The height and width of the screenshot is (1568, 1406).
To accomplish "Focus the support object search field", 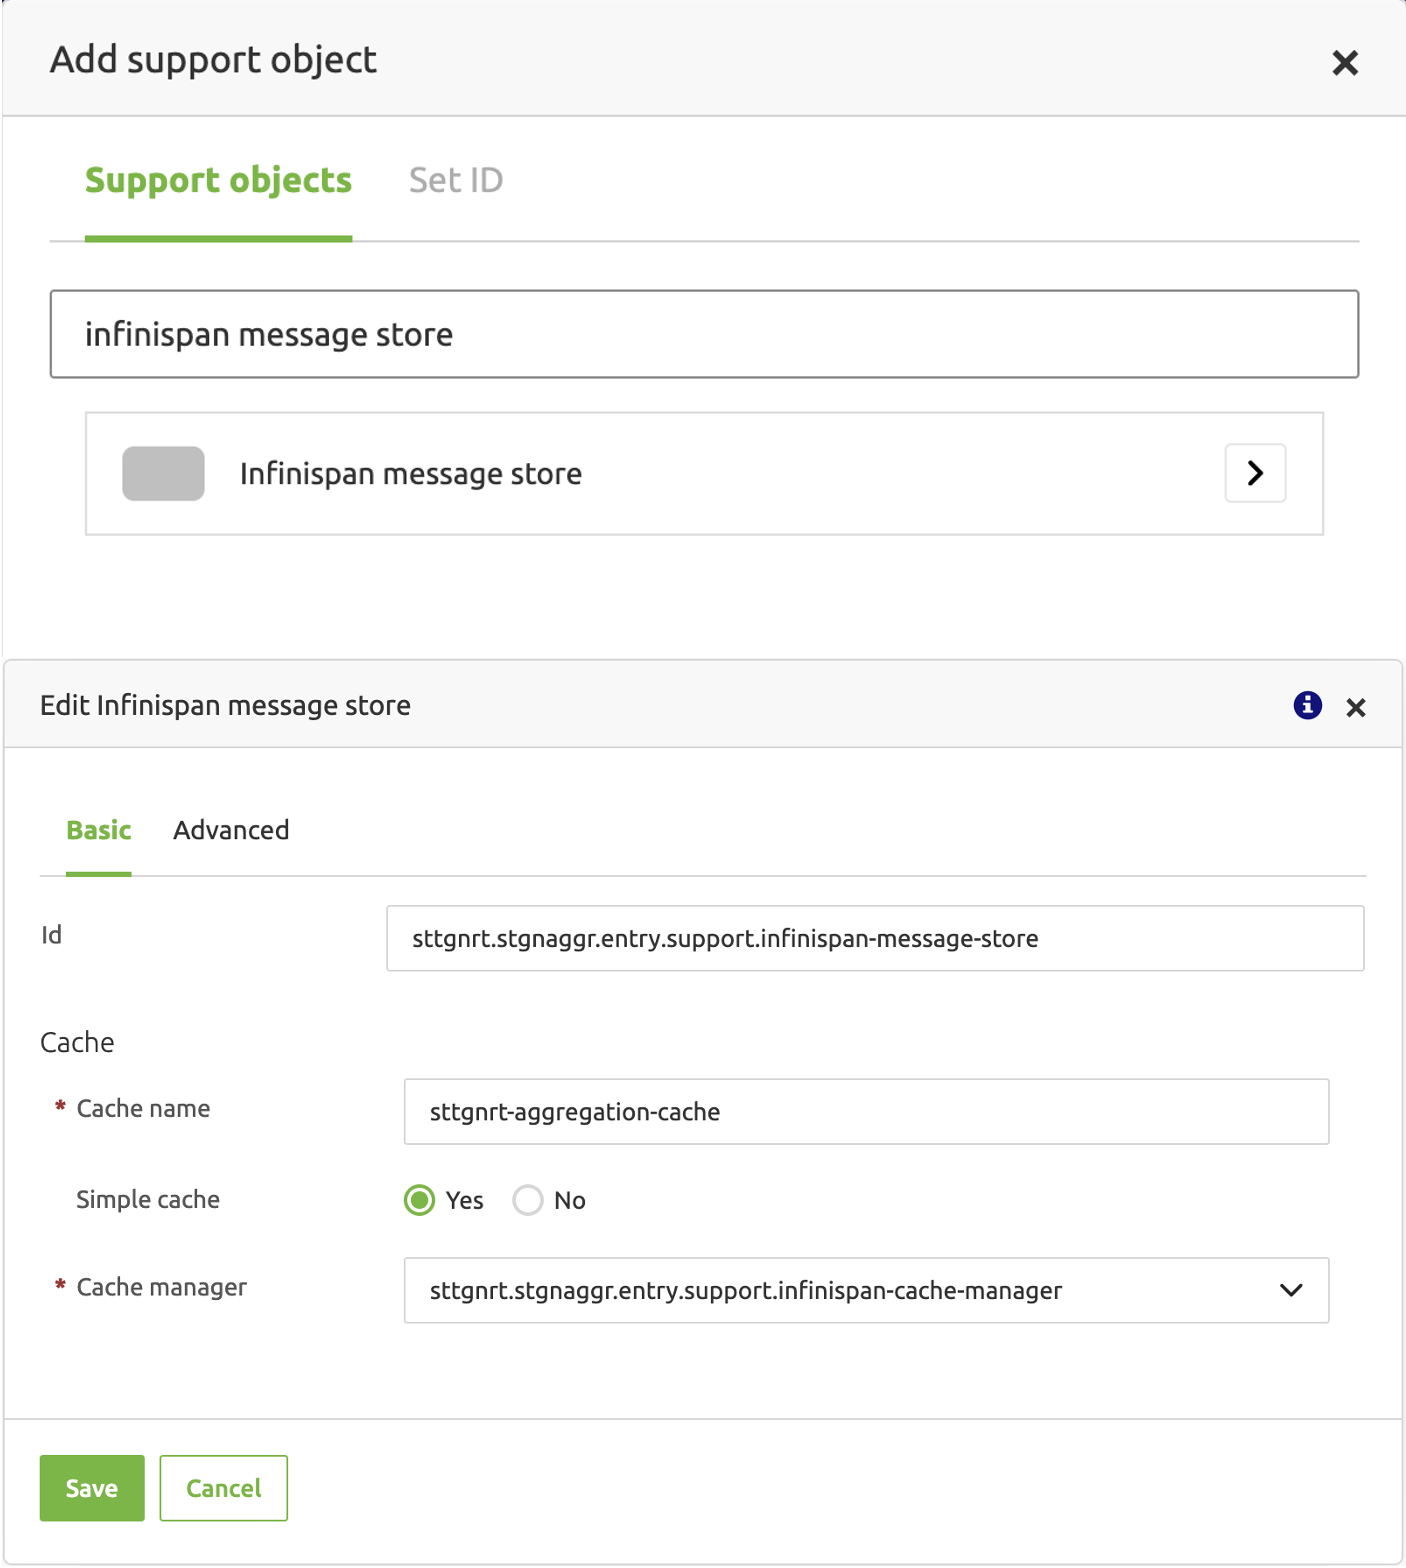I will click(x=704, y=334).
